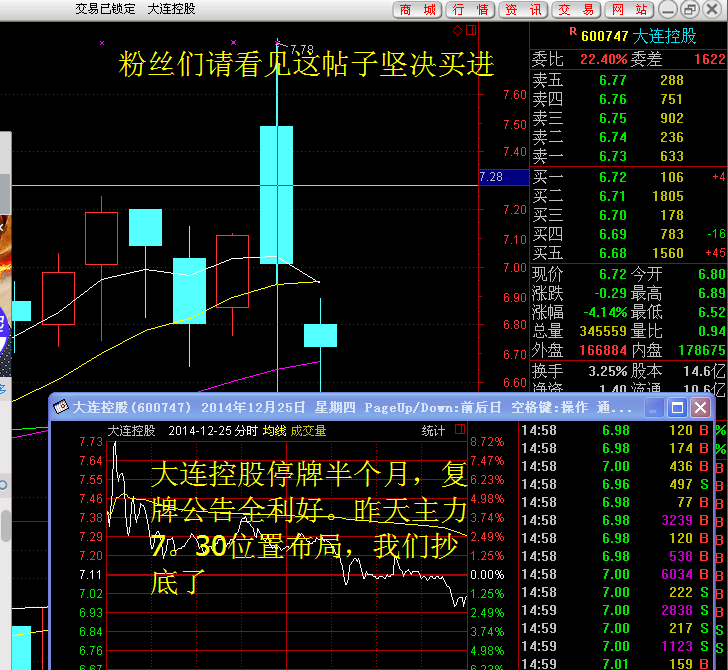The height and width of the screenshot is (670, 728).
Task: Select the 卖五 row at 6.77
Action: (x=628, y=80)
